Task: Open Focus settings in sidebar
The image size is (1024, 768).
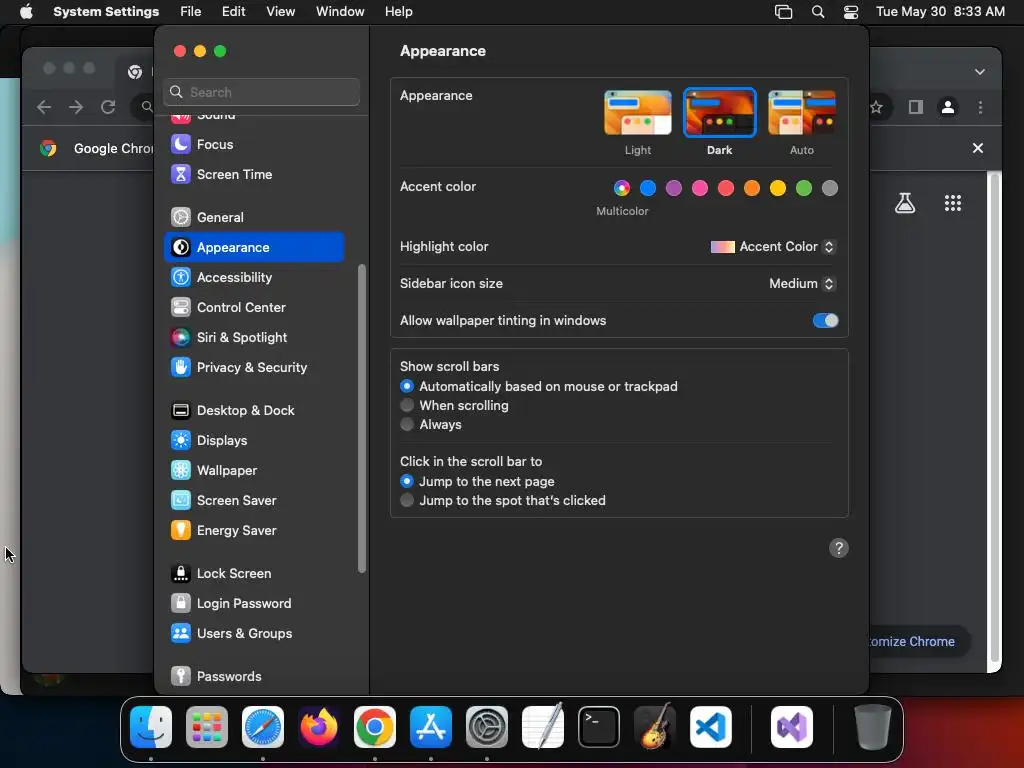Action: [x=254, y=144]
